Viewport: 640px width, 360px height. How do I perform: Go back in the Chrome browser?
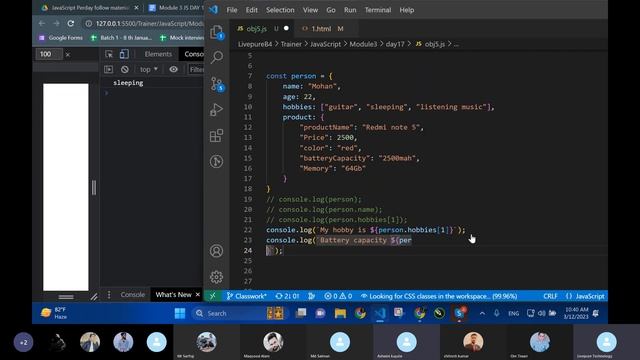(42, 23)
